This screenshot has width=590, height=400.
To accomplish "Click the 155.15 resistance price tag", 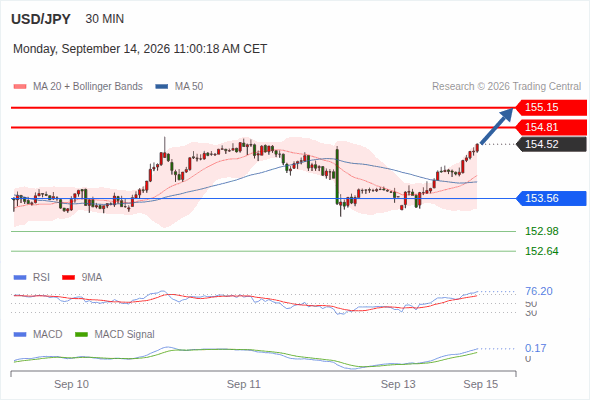I will click(x=551, y=107).
